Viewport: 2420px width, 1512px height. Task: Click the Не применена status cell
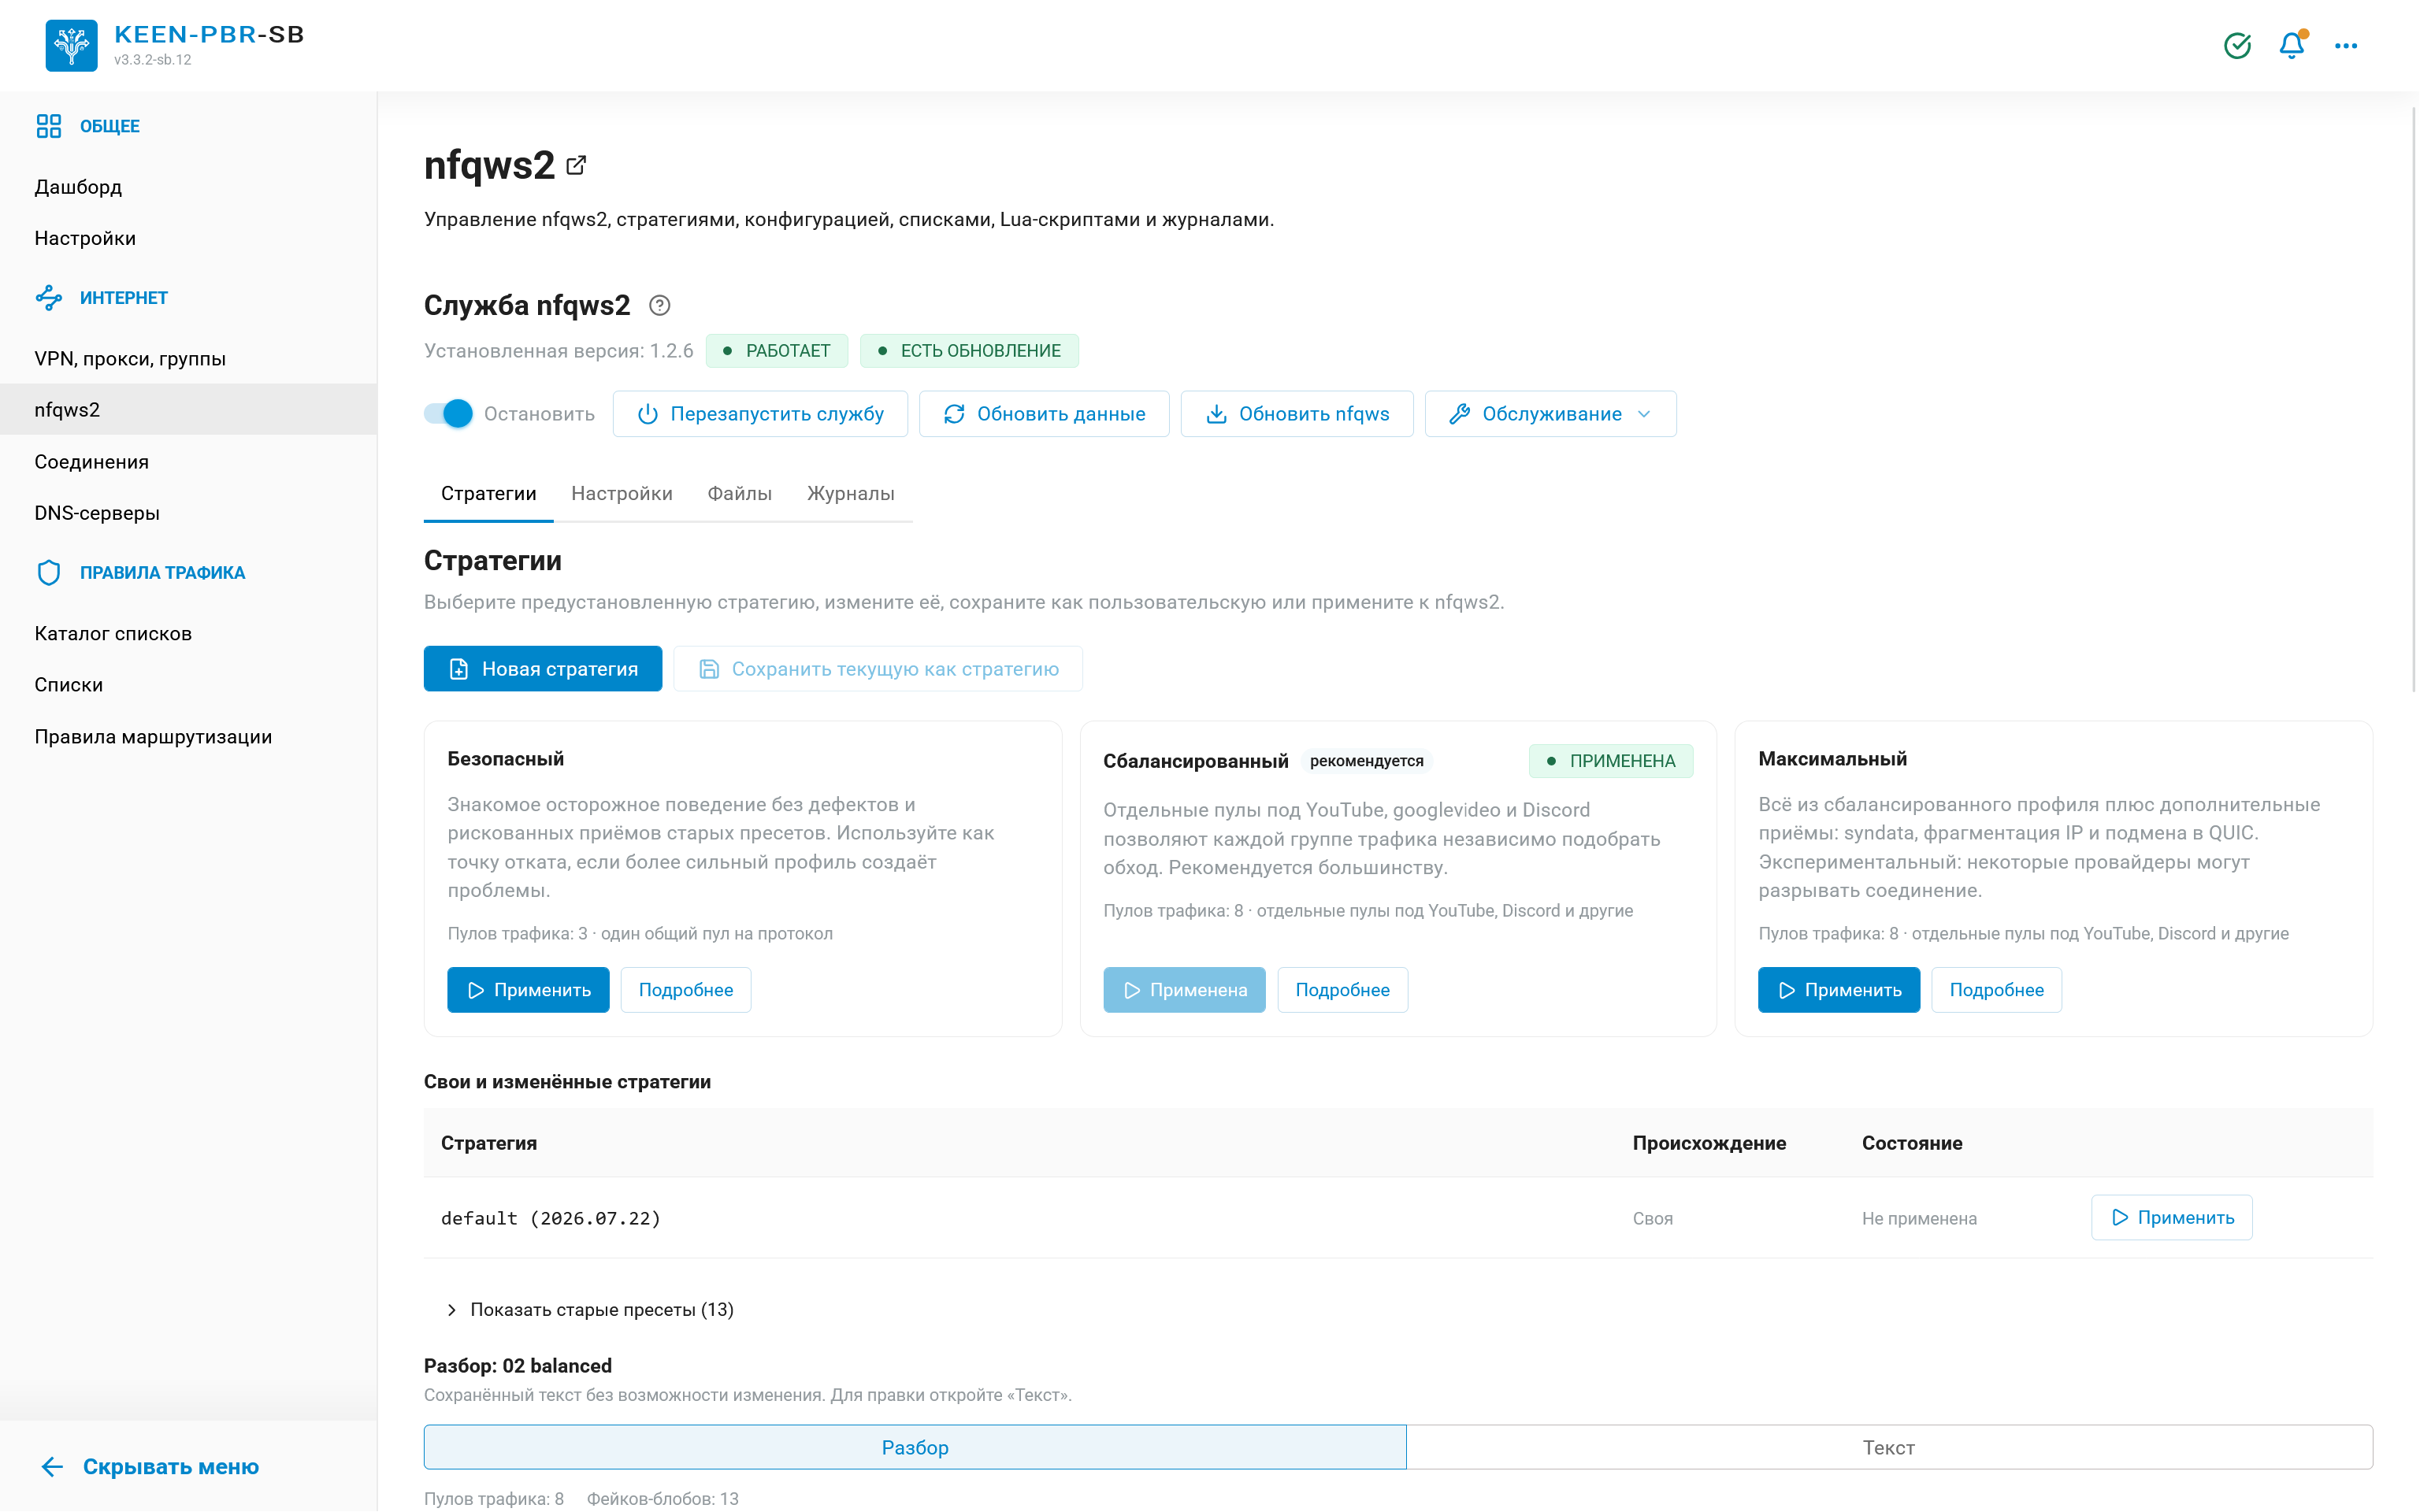(x=1919, y=1219)
